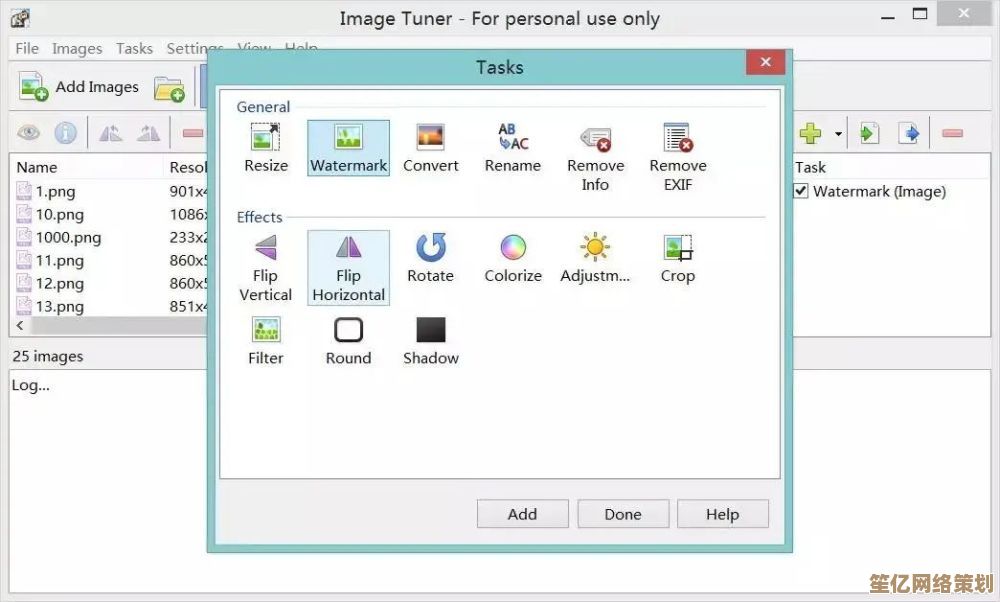Screen dimensions: 1000x602
Task: Click the Help button in the Tasks dialog
Action: pyautogui.click(x=723, y=514)
